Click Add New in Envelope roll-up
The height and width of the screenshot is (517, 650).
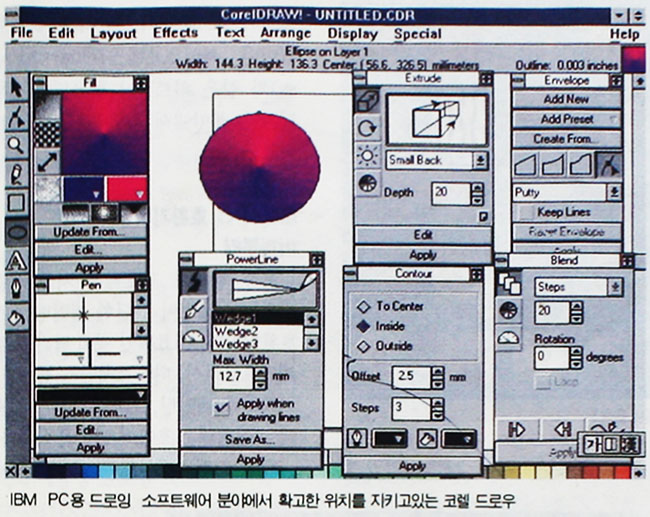[x=567, y=99]
